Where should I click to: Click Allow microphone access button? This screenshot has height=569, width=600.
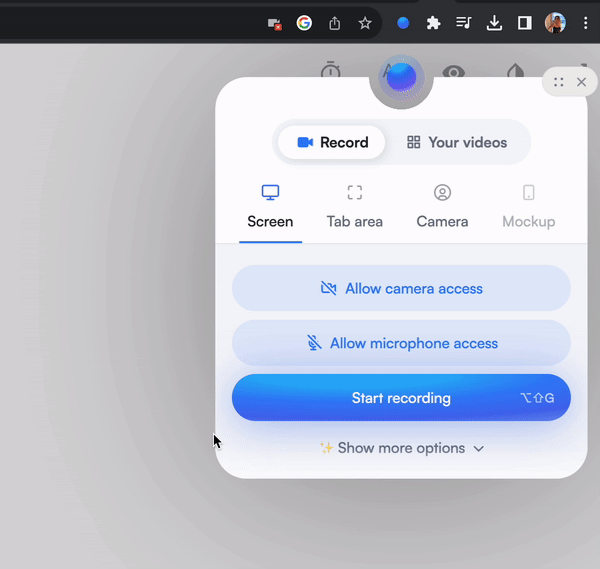[401, 343]
